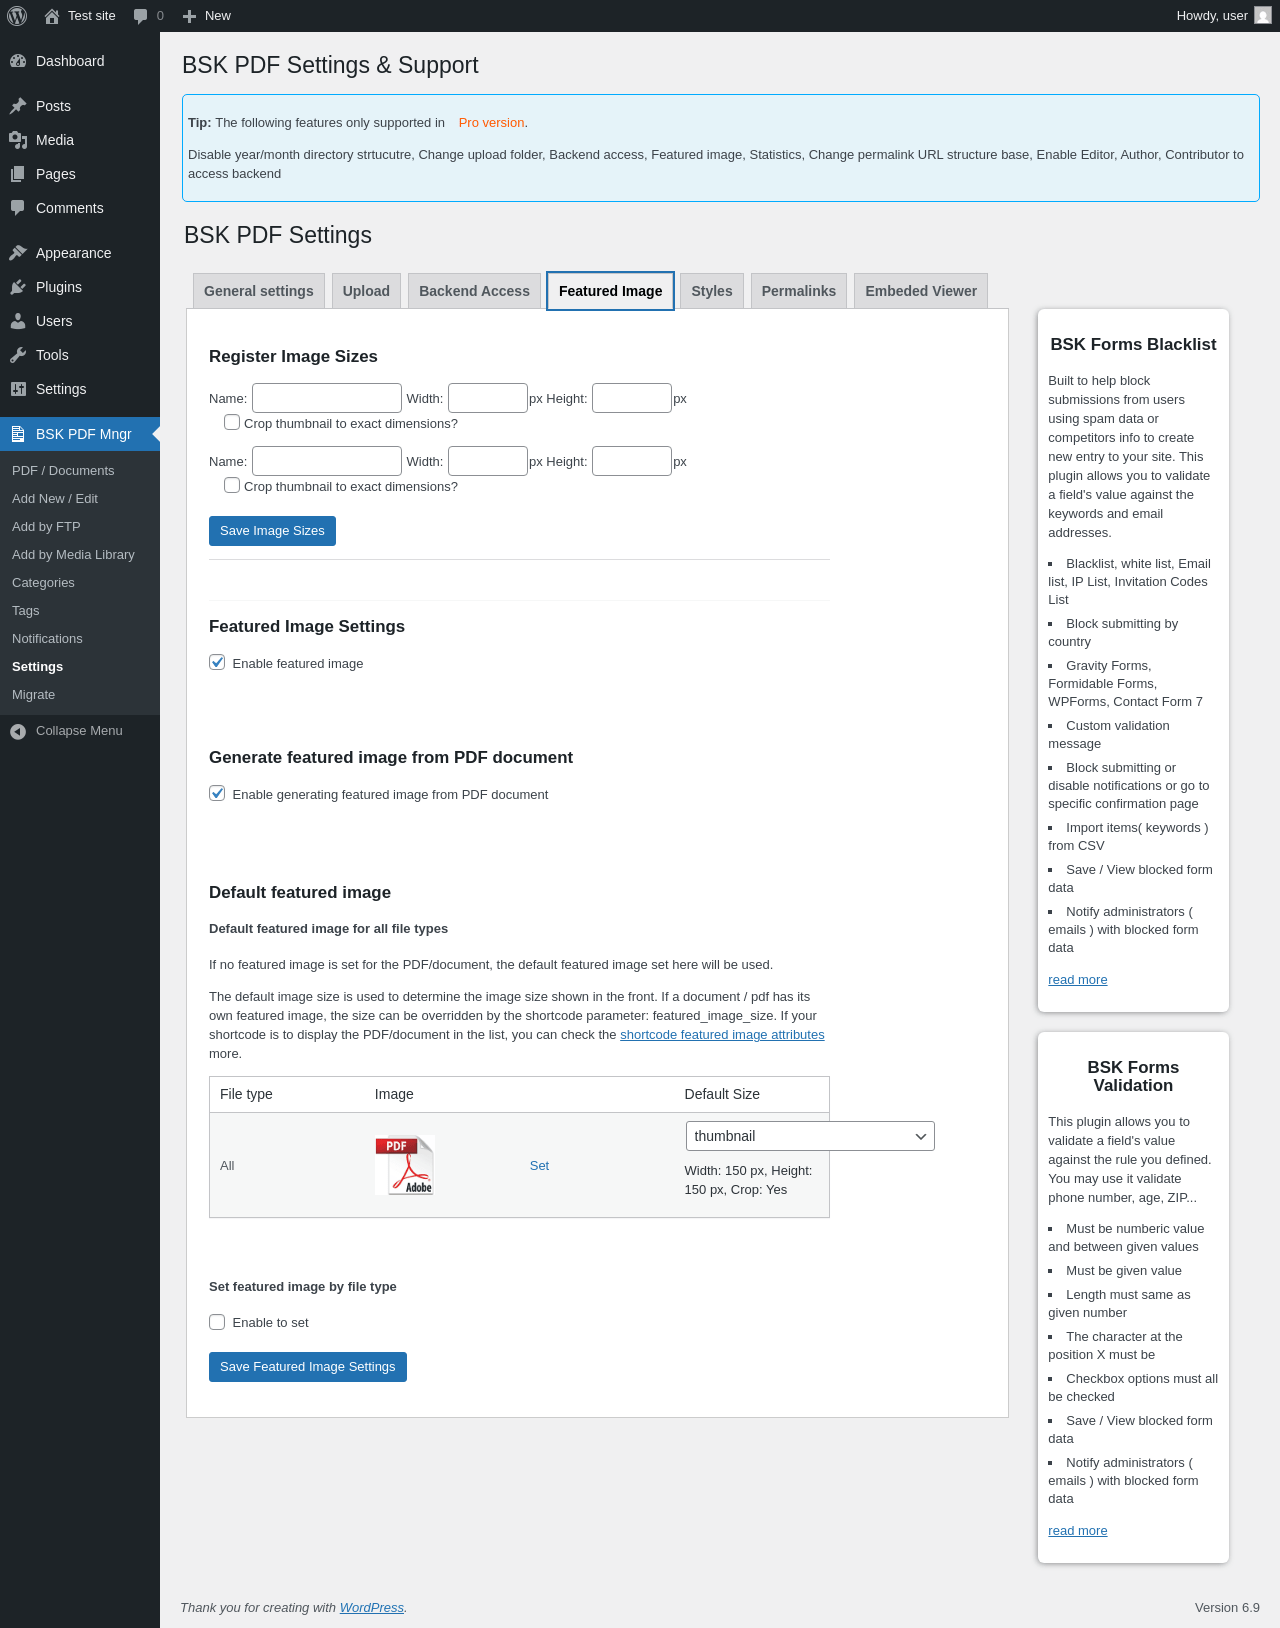This screenshot has height=1628, width=1280.
Task: Toggle first Crop thumbnail to exact dimensions checkbox
Action: coord(232,422)
